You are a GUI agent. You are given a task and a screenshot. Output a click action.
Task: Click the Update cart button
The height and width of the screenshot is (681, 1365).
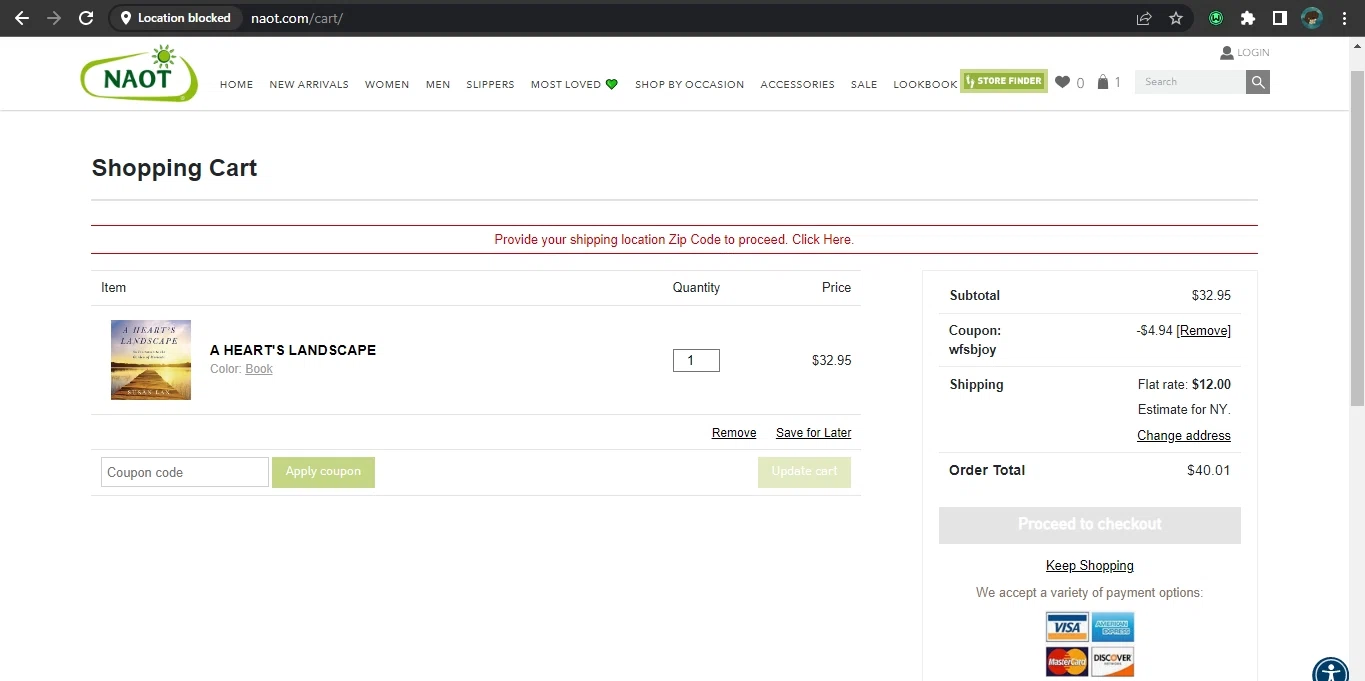(804, 472)
